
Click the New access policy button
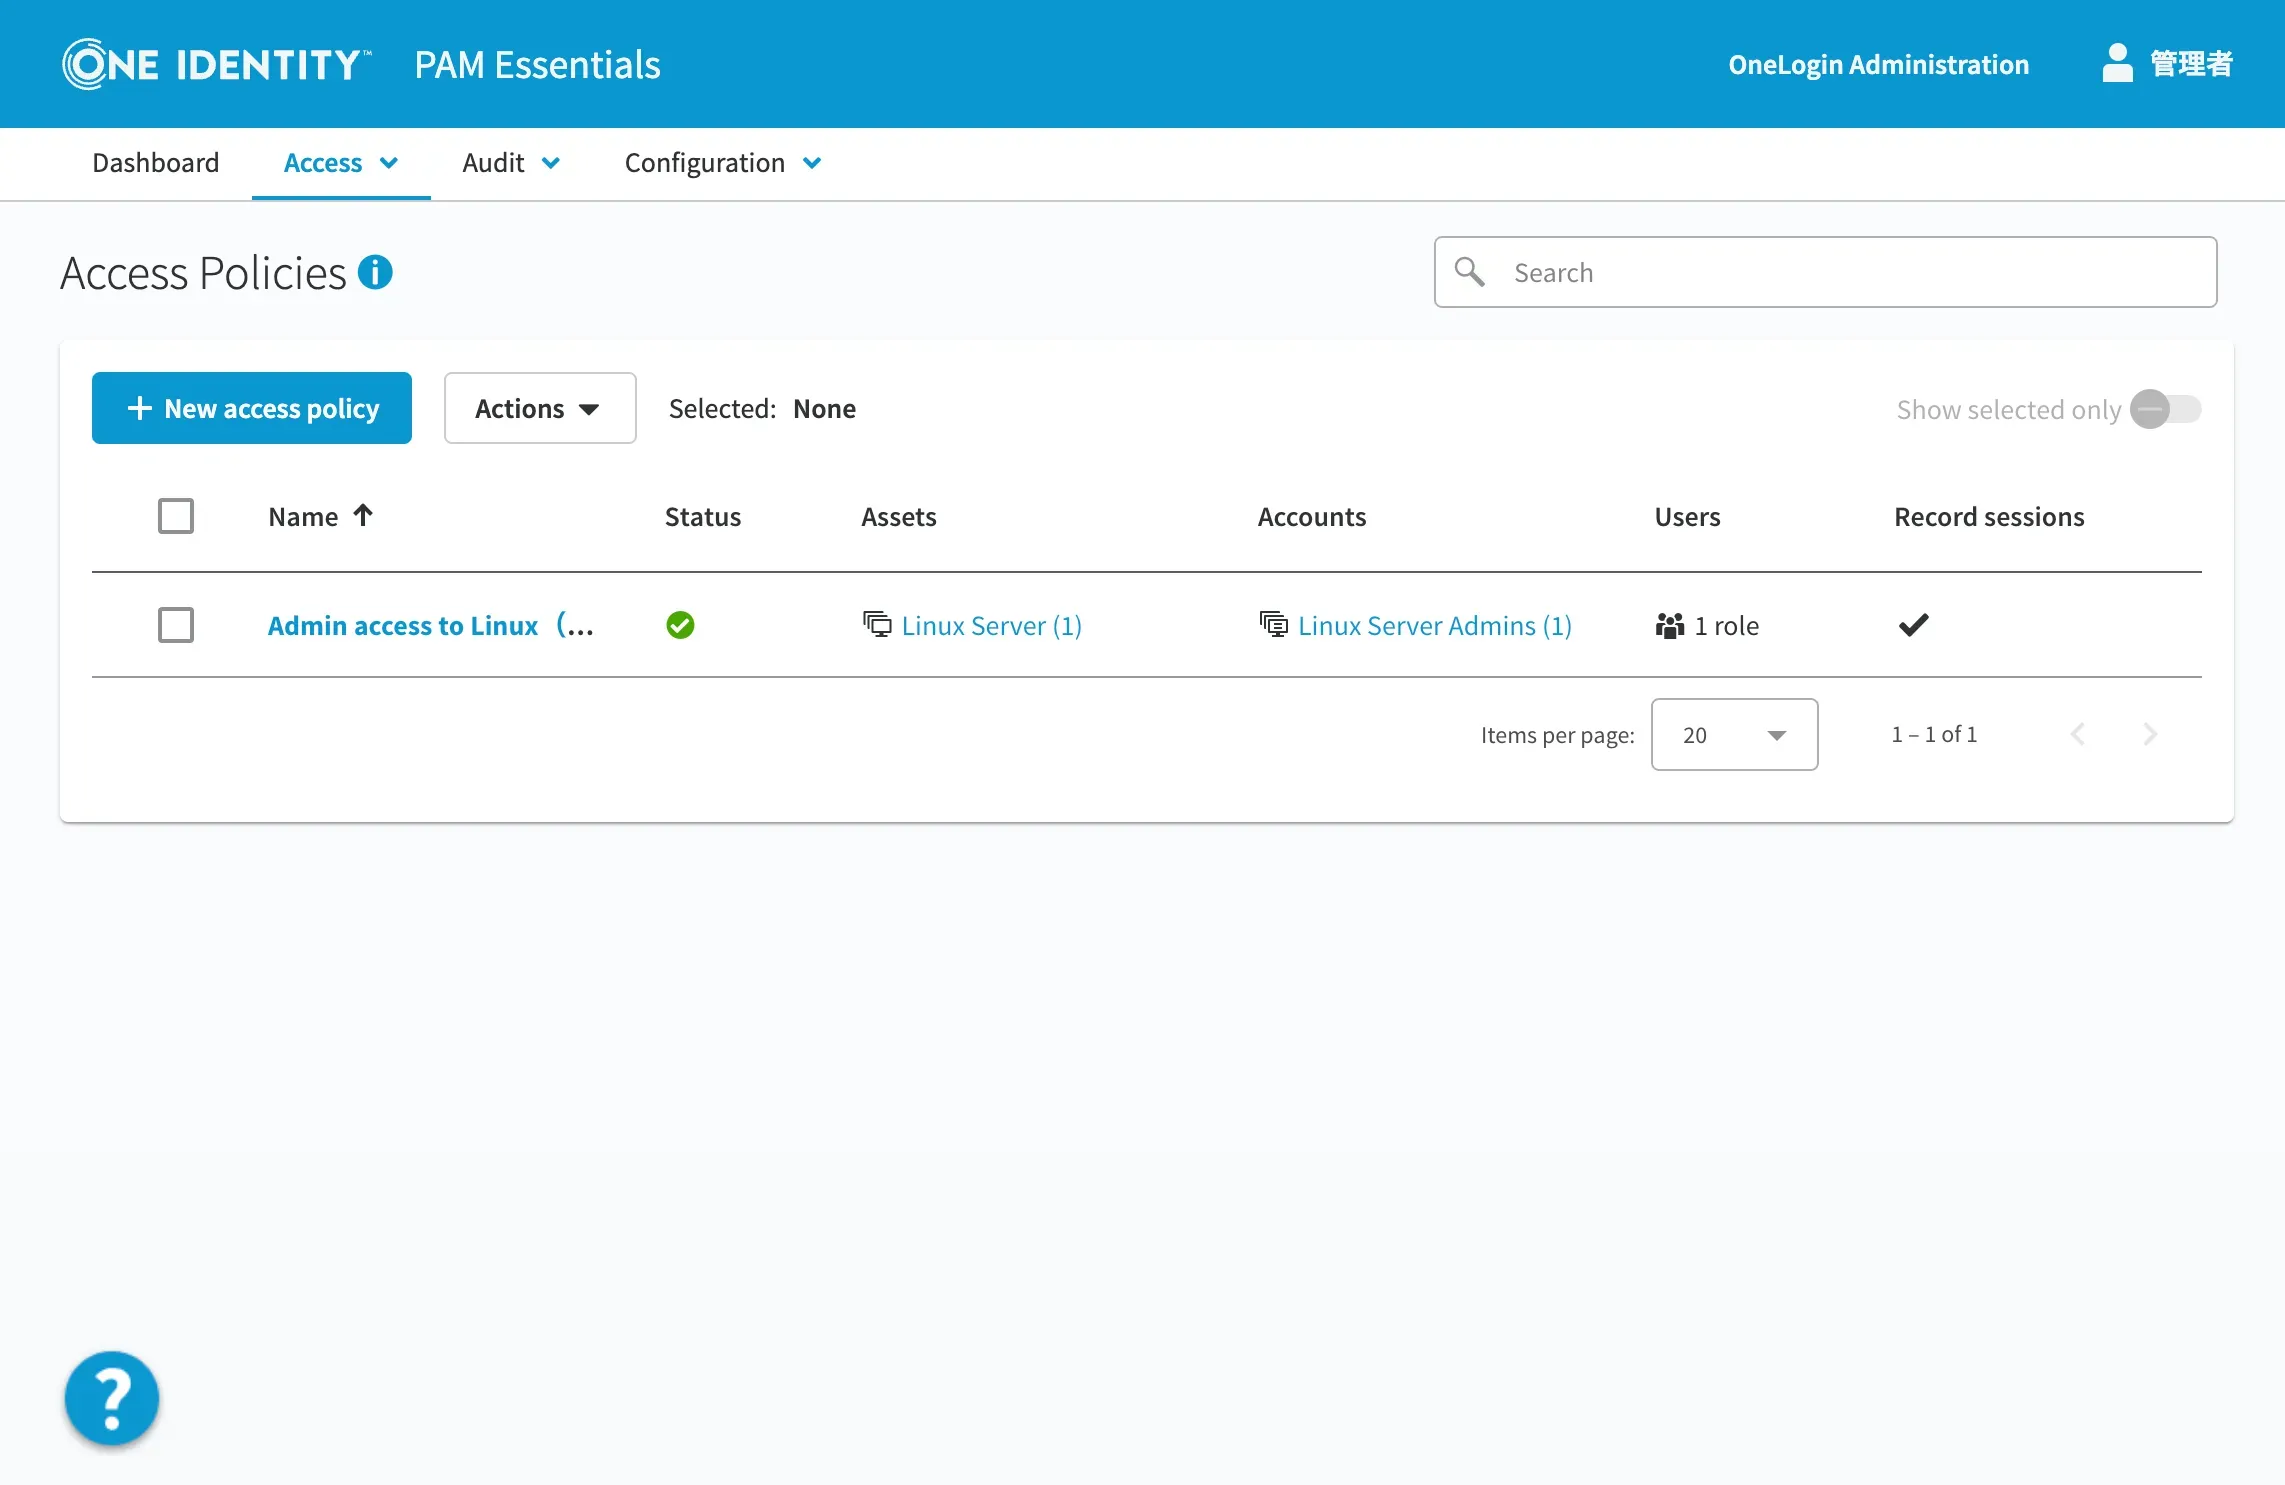coord(252,408)
